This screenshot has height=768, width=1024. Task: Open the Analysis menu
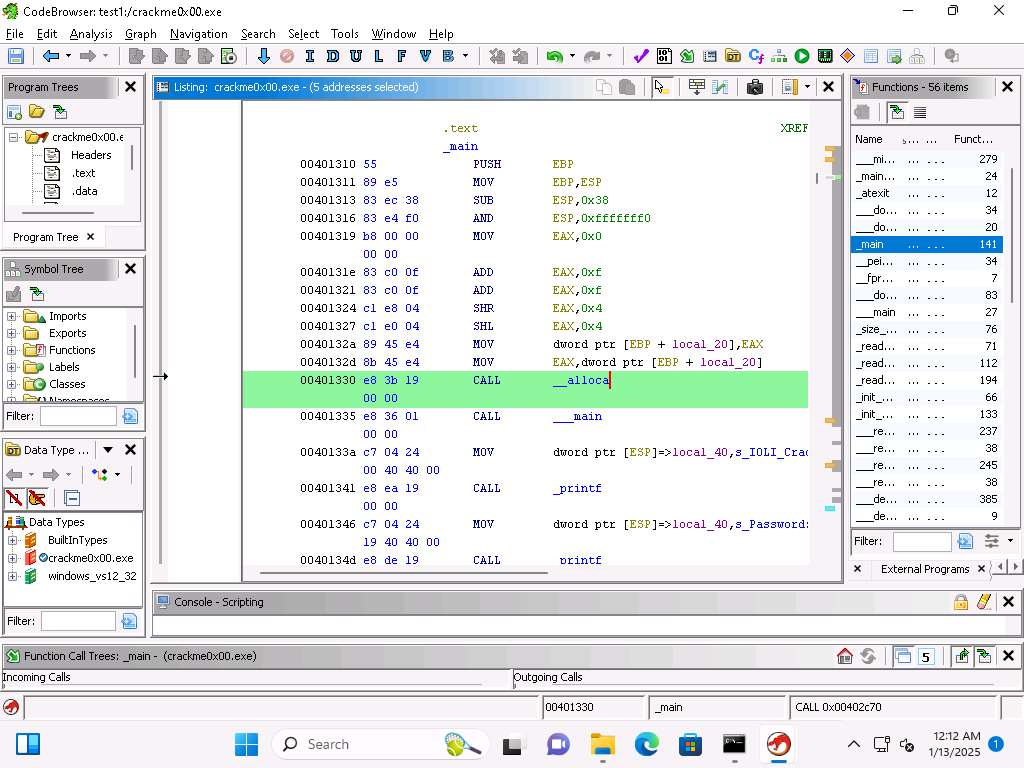tap(91, 33)
